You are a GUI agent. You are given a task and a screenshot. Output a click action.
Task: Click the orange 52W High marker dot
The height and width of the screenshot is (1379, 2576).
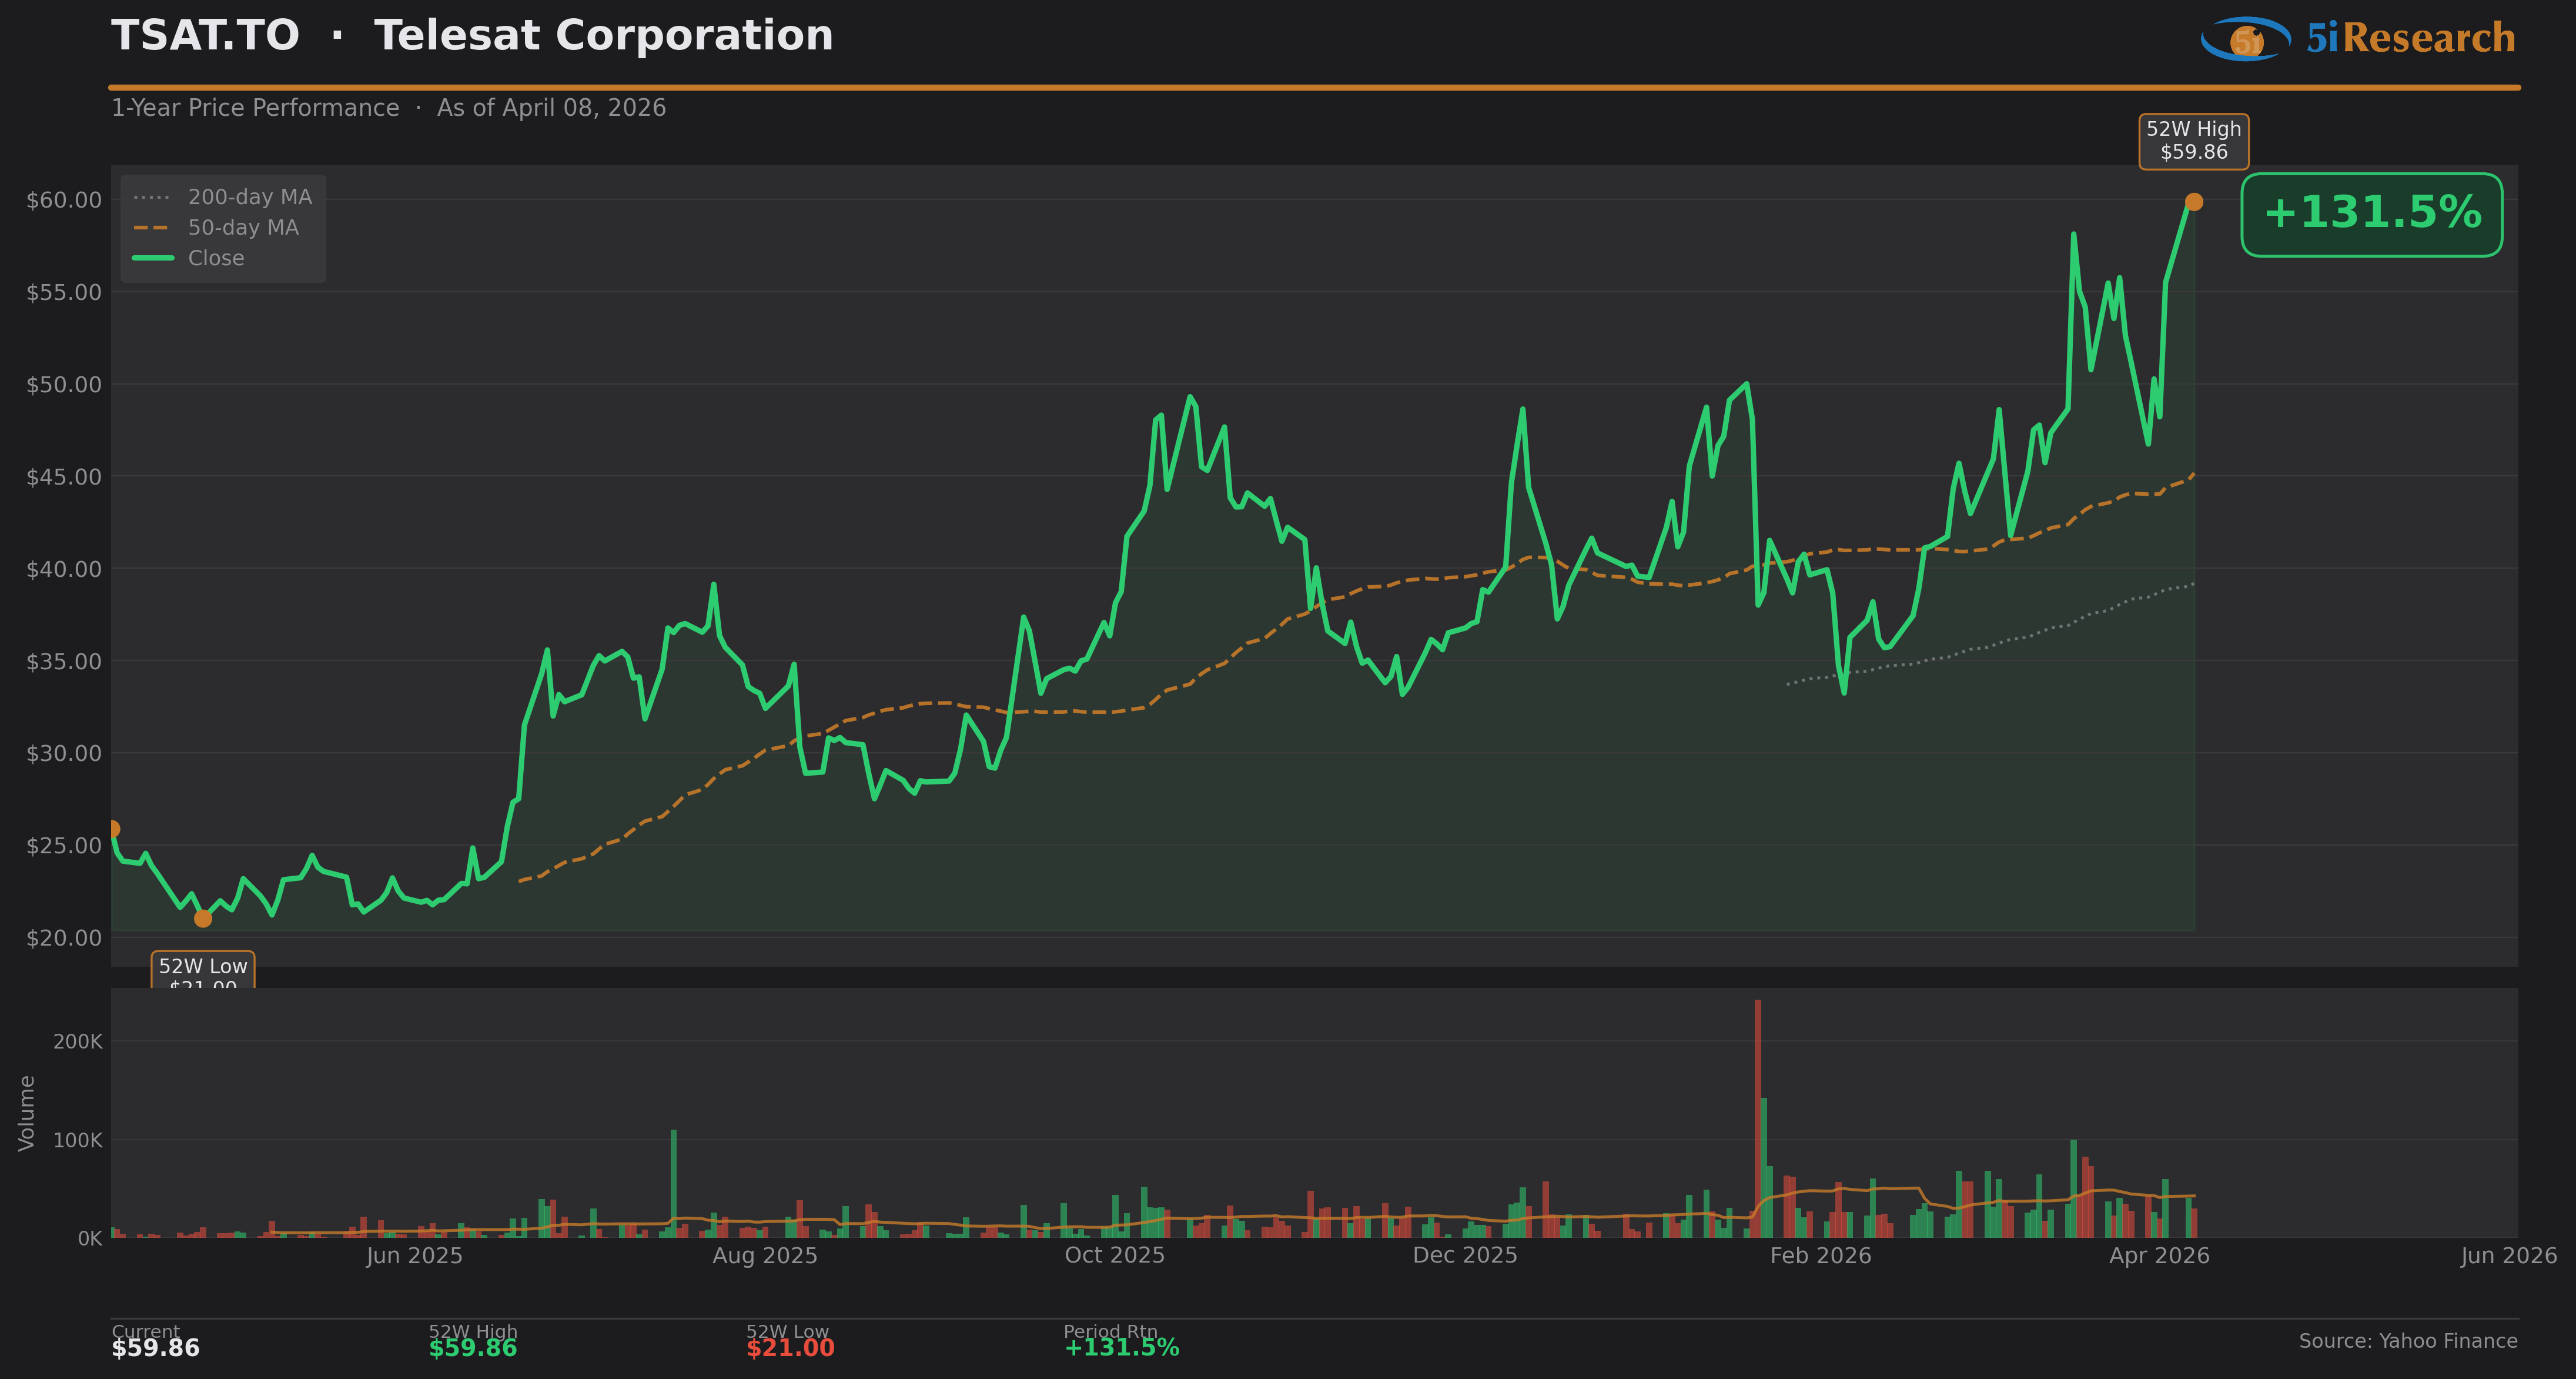click(x=2193, y=202)
